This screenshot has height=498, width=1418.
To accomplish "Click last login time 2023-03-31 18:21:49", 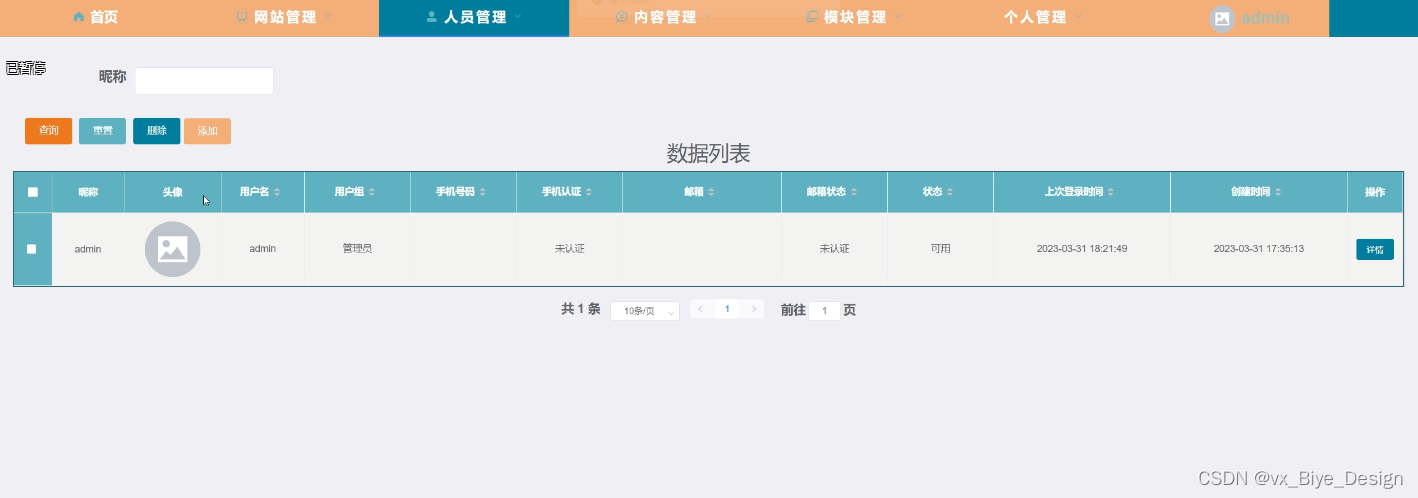I will (x=1082, y=249).
